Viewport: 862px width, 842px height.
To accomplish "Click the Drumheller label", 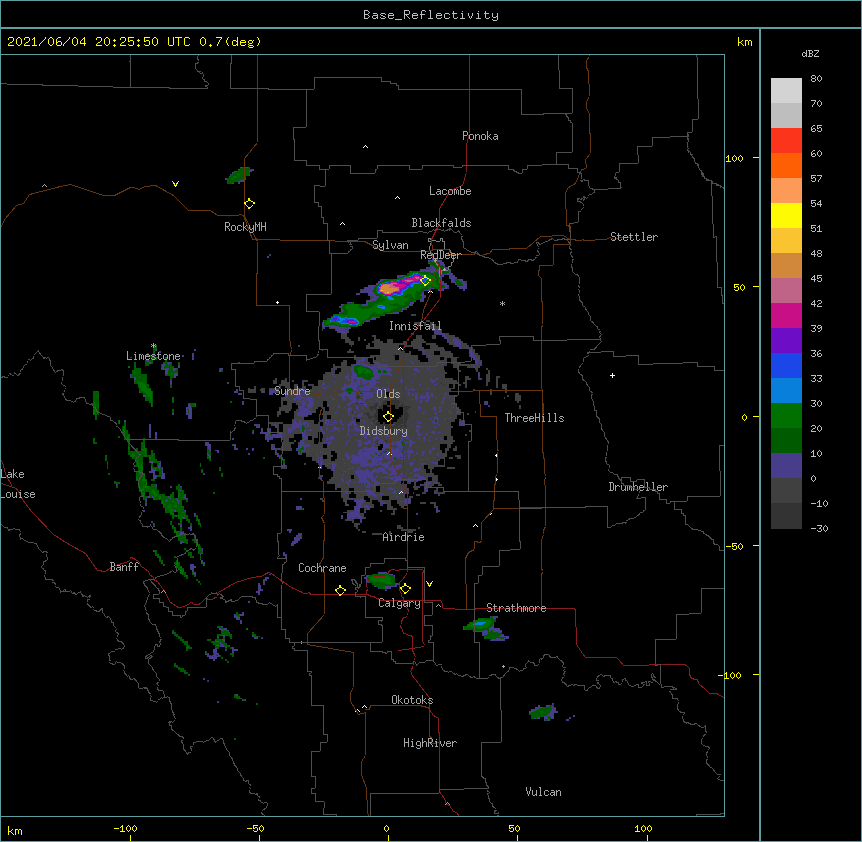I will click(x=638, y=487).
